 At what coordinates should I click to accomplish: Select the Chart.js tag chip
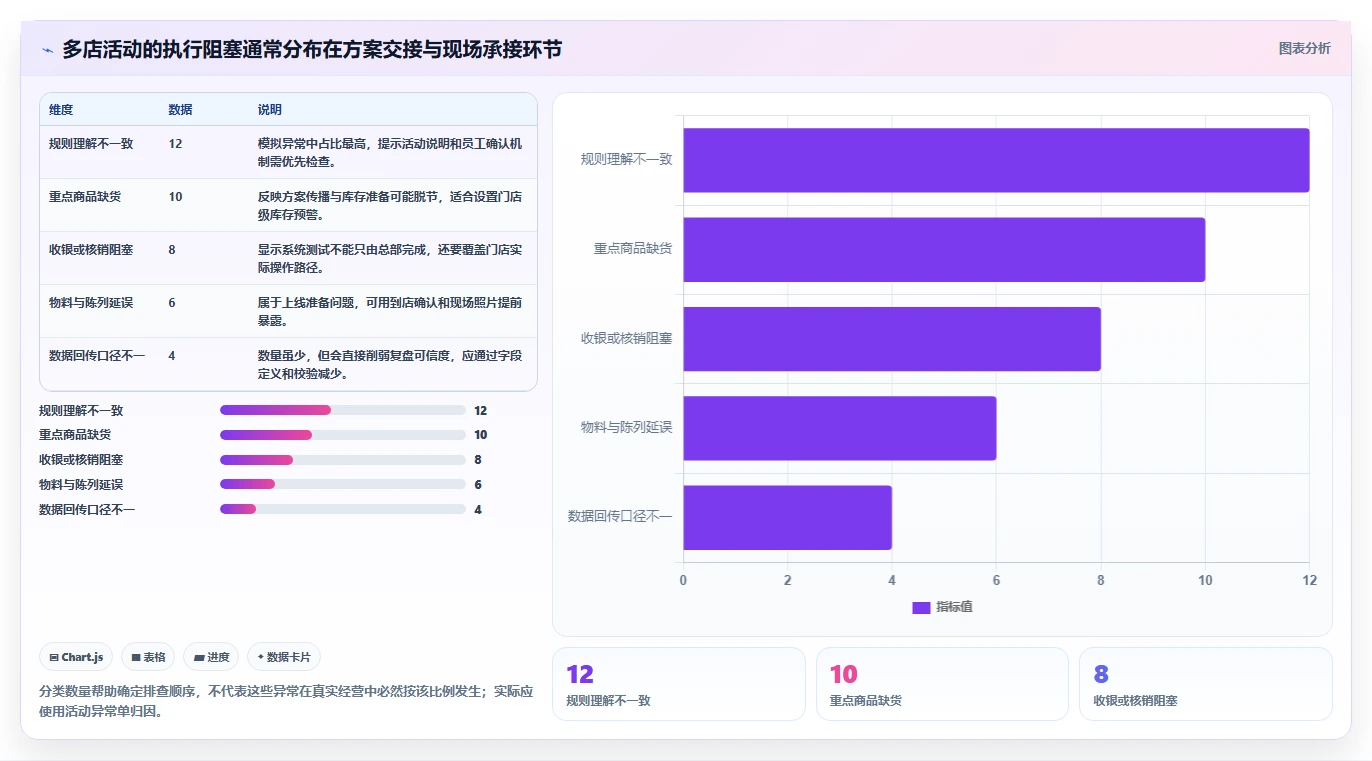click(77, 657)
